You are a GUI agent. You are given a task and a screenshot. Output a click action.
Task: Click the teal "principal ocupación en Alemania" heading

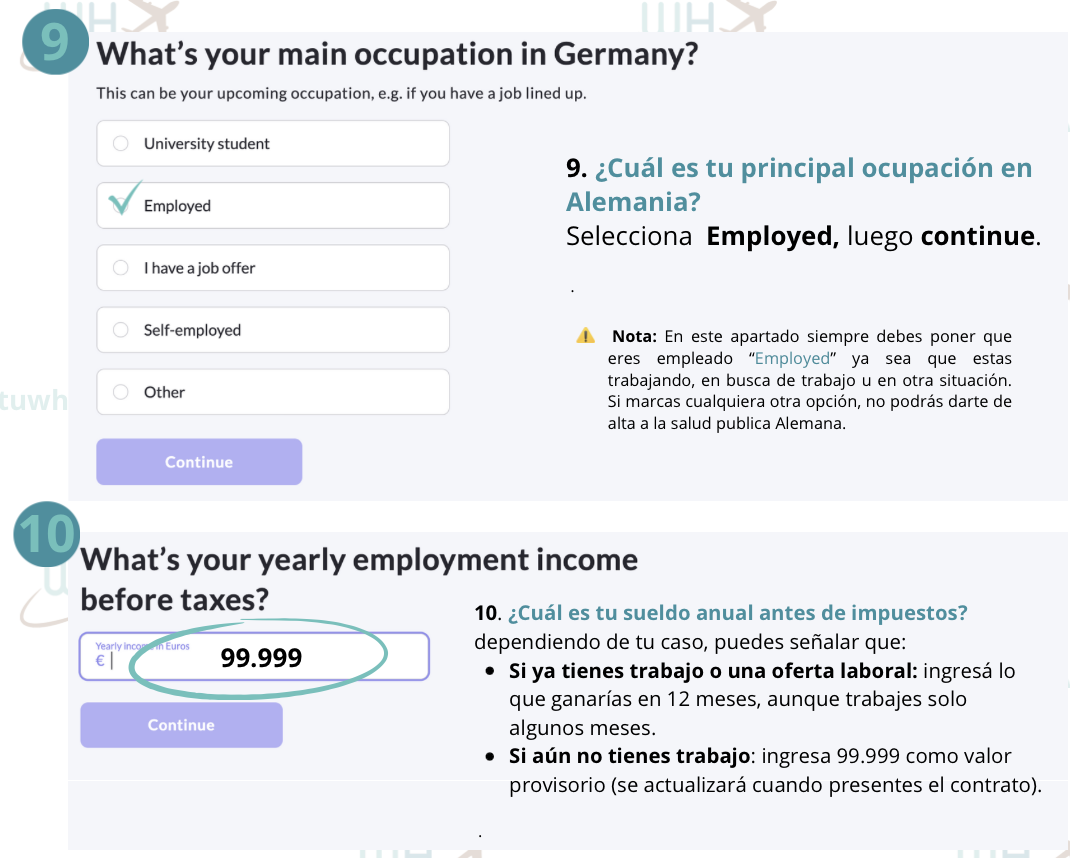(798, 184)
